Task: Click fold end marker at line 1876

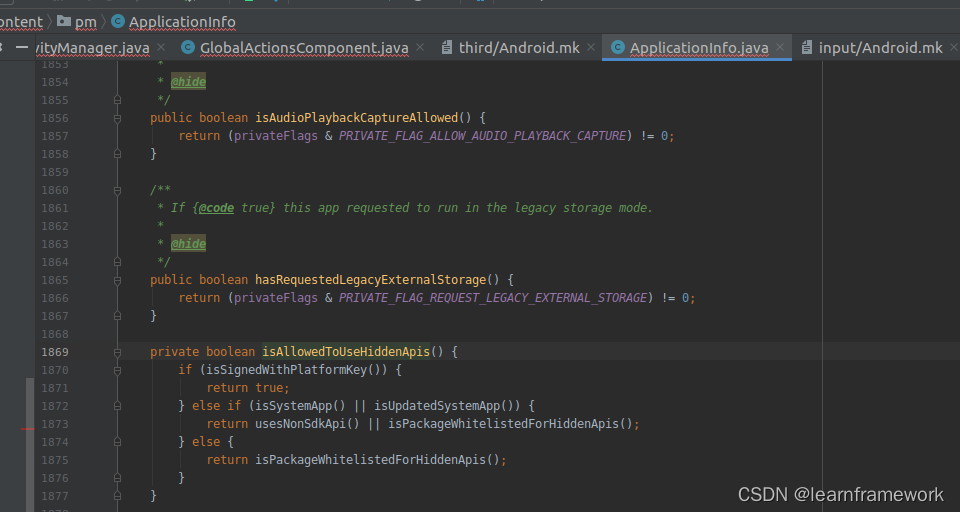Action: (118, 478)
